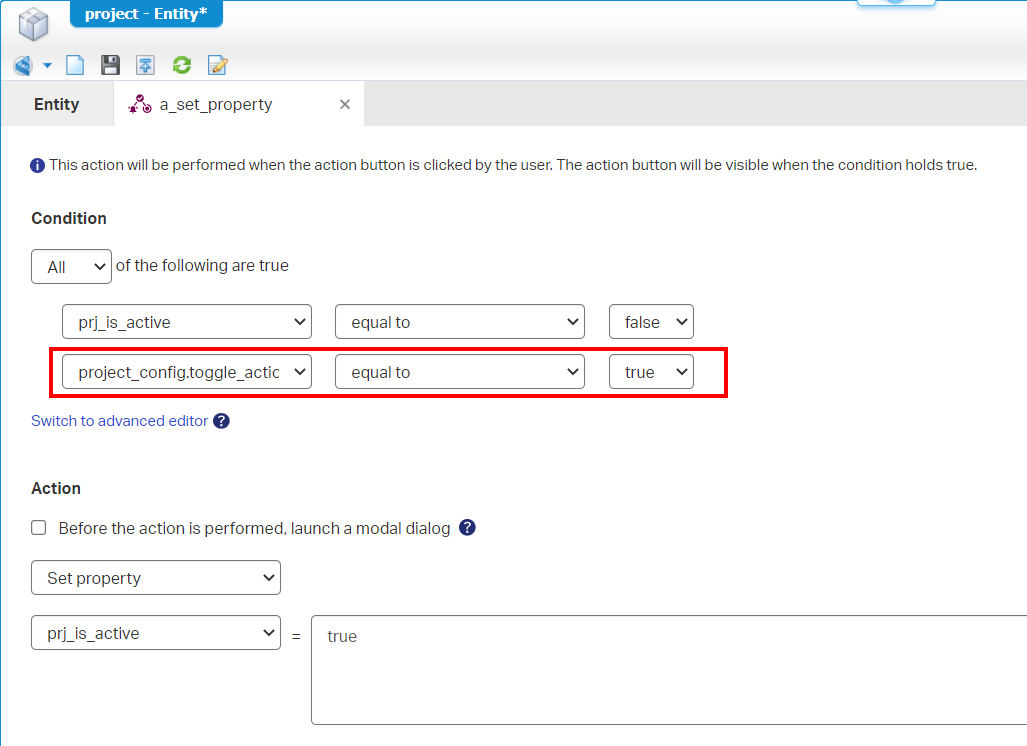
Task: Create a new document from toolbar
Action: (75, 65)
